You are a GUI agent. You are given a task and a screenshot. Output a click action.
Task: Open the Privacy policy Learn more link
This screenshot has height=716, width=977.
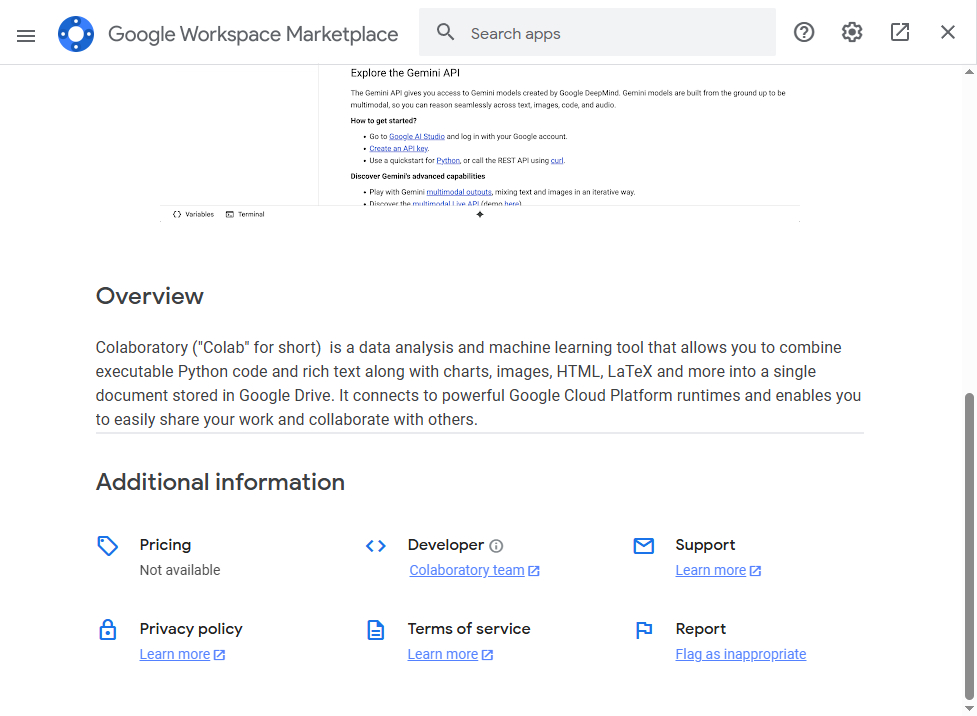point(175,654)
